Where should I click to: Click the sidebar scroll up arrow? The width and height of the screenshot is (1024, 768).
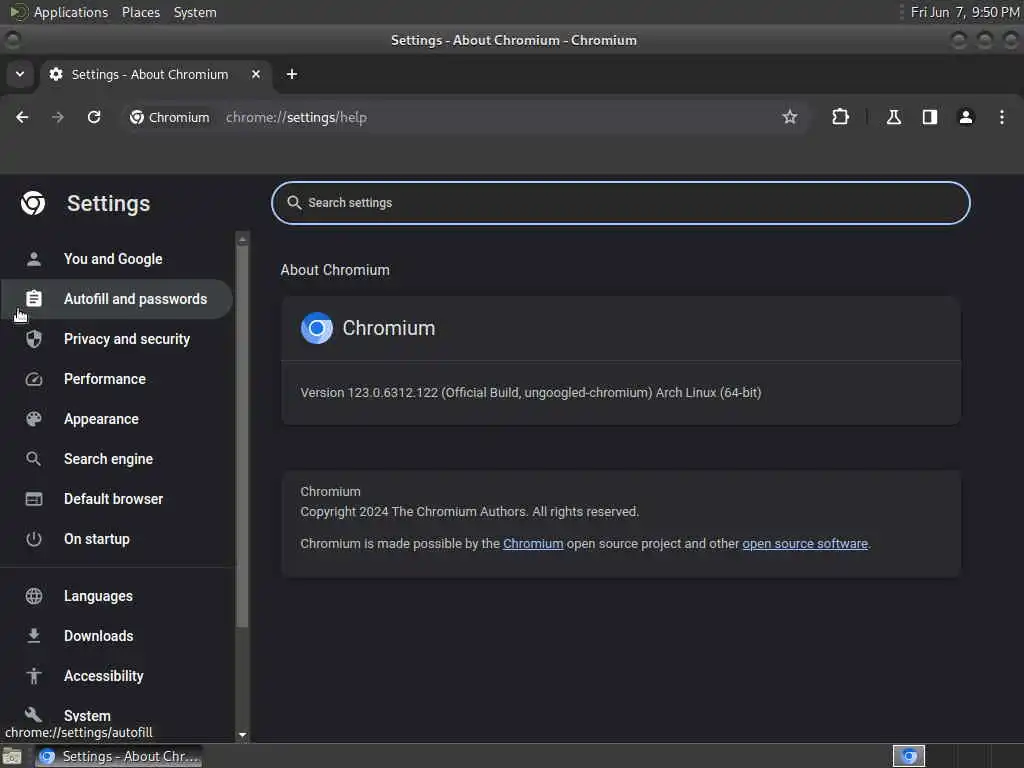click(x=242, y=240)
